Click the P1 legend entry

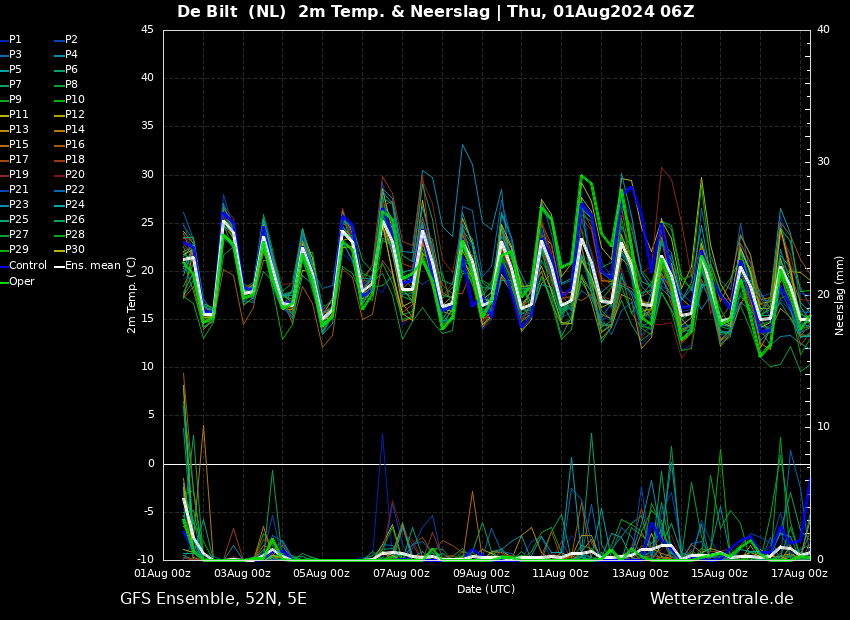tap(15, 40)
